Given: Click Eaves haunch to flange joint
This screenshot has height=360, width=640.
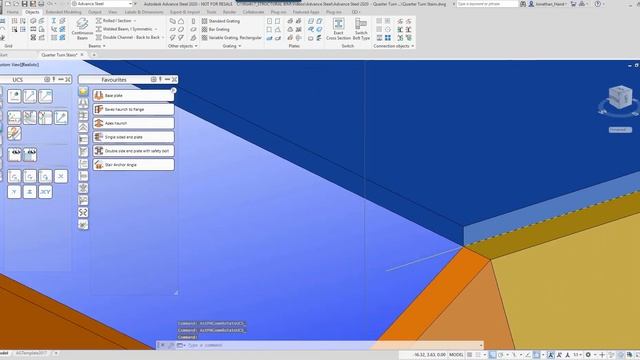Looking at the screenshot, I should coord(133,109).
